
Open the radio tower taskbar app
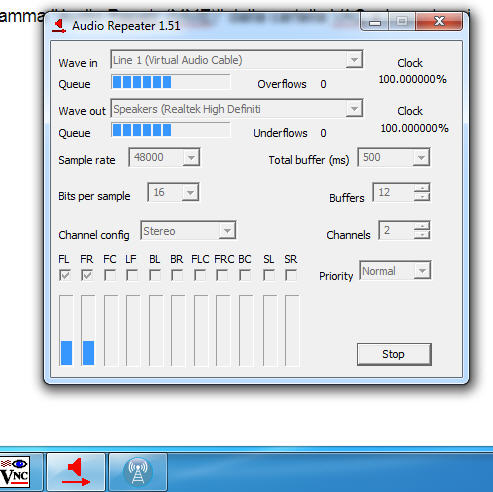point(138,472)
